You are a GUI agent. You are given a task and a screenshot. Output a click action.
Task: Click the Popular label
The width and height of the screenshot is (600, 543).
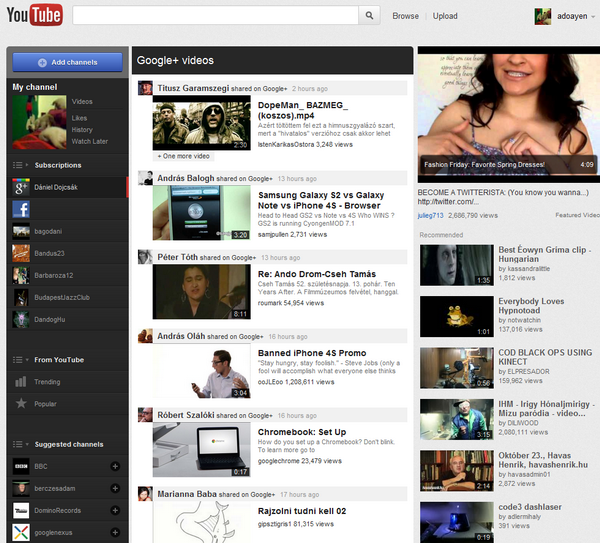(45, 404)
